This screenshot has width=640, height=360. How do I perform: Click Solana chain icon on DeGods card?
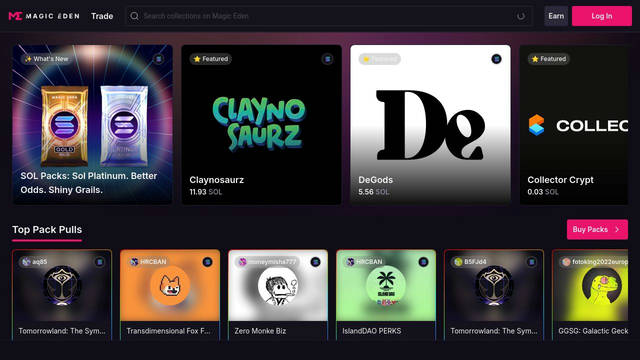(x=496, y=59)
